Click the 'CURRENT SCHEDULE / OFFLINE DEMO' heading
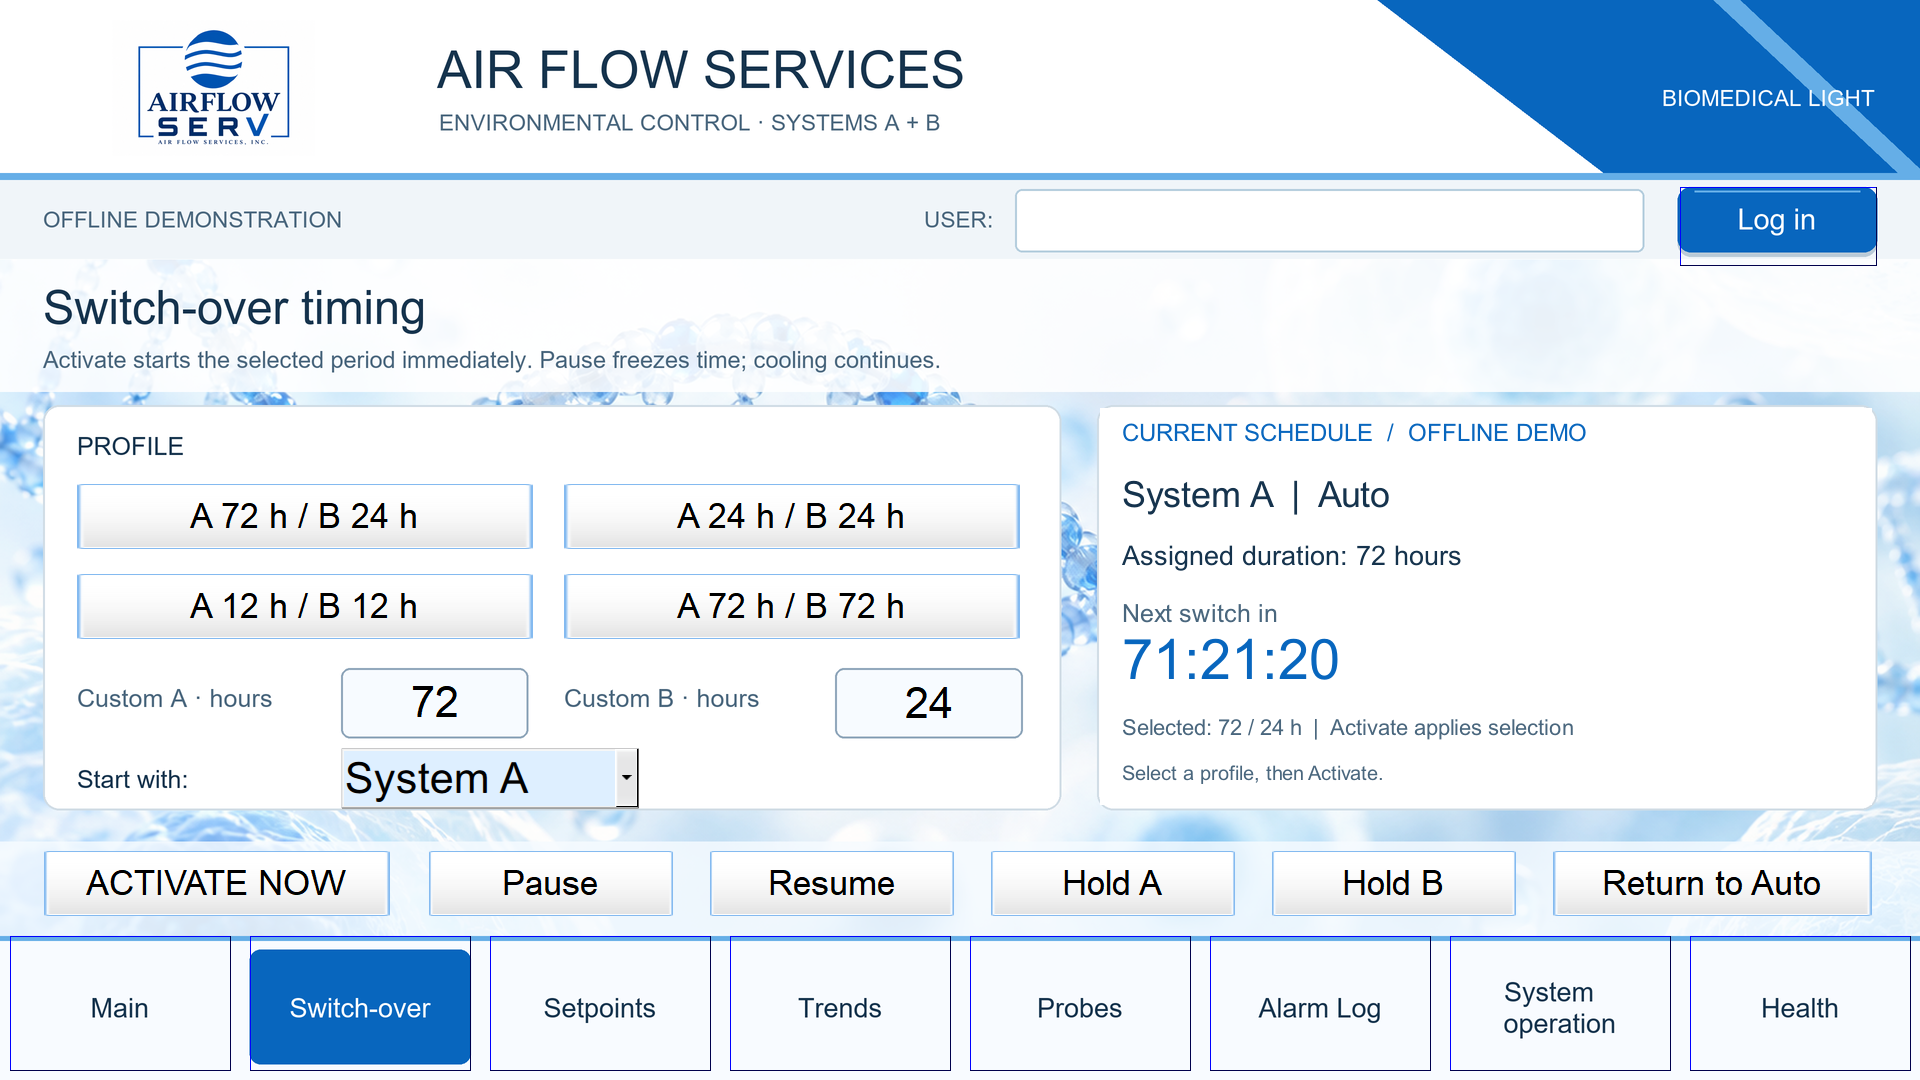Viewport: 1920px width, 1080px height. click(x=1354, y=433)
